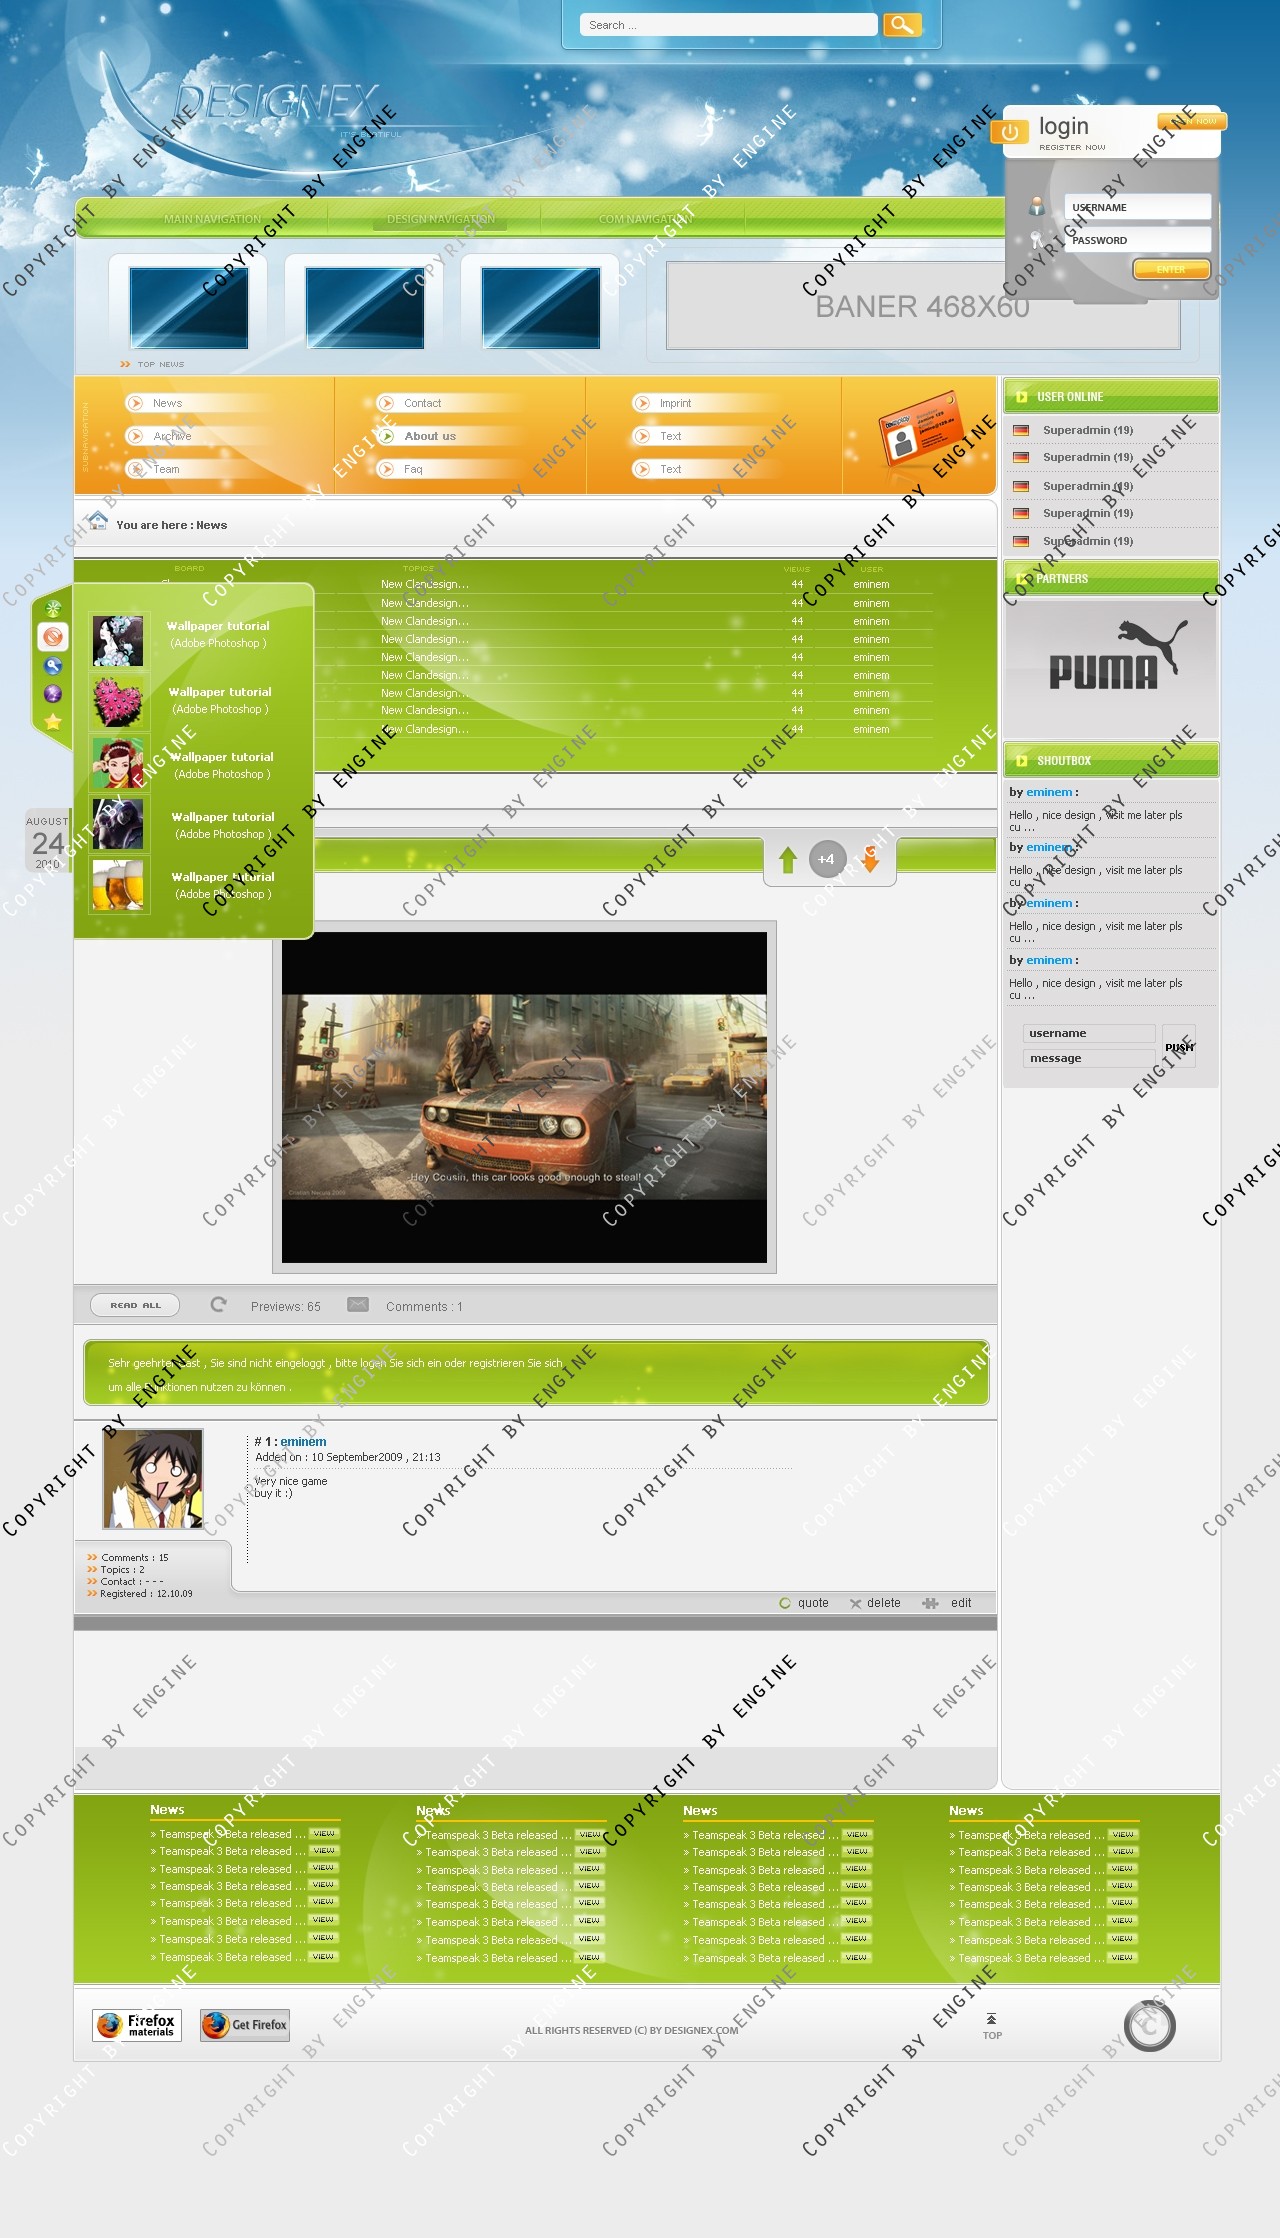Click the READ ALL button
Screen dimensions: 1280x2238
pyautogui.click(x=135, y=1305)
